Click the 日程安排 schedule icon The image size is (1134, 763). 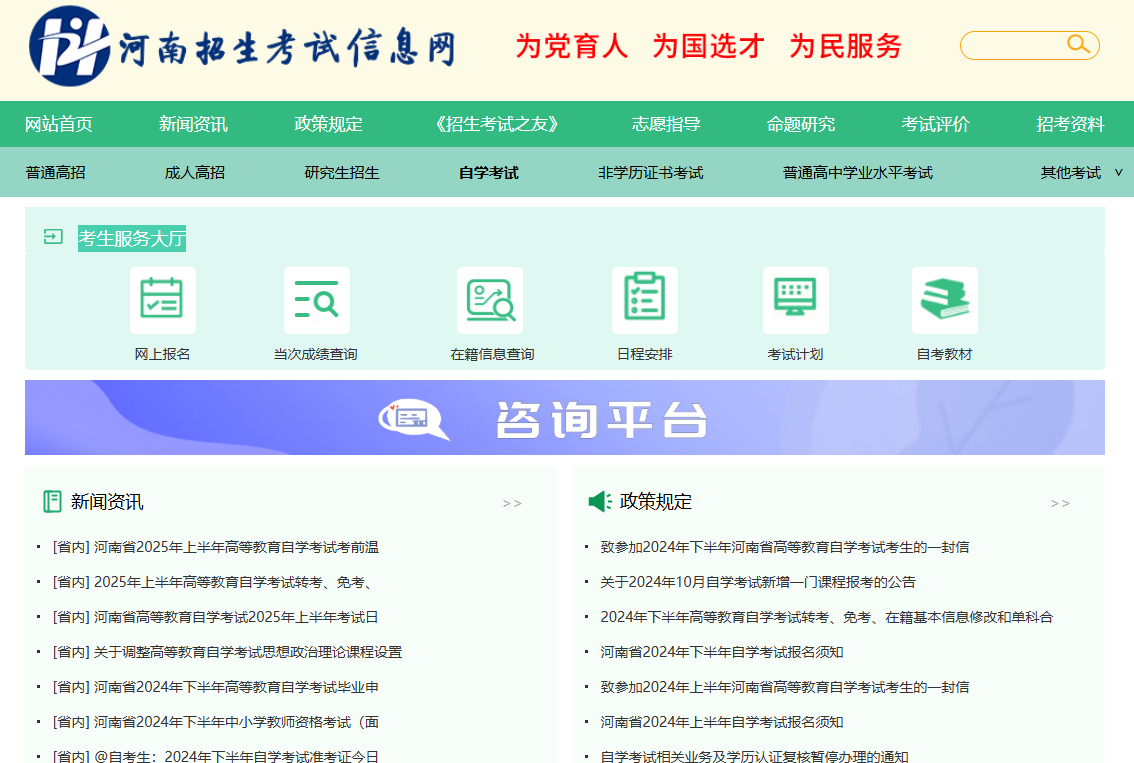645,300
